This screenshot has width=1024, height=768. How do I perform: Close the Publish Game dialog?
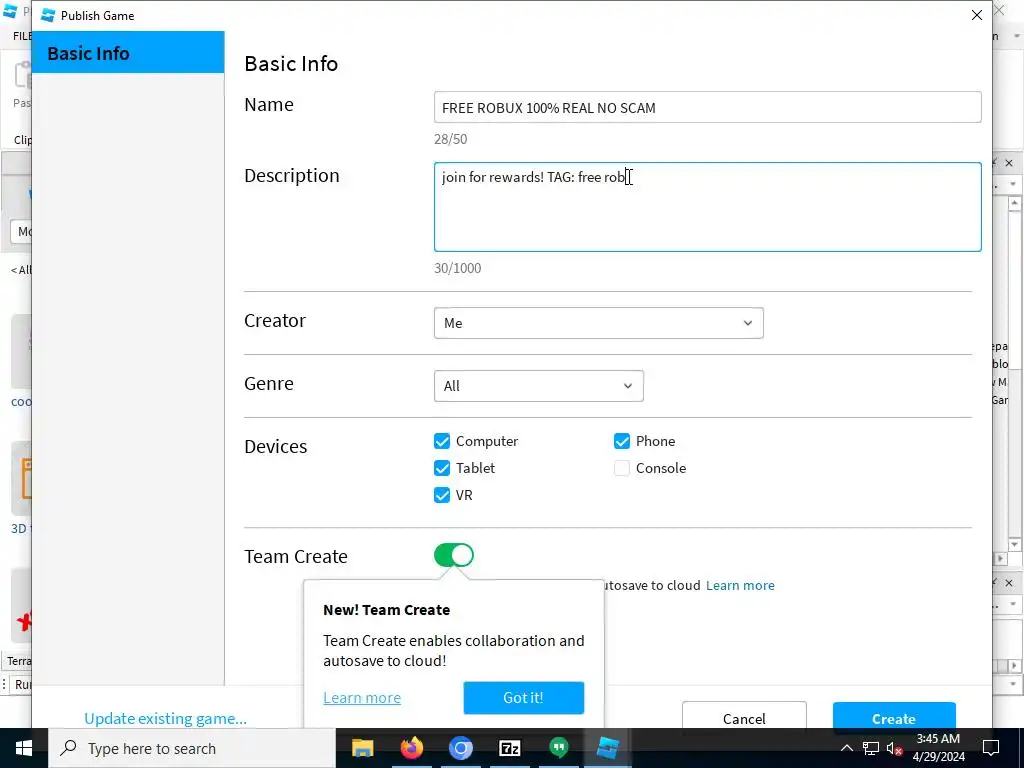(976, 15)
